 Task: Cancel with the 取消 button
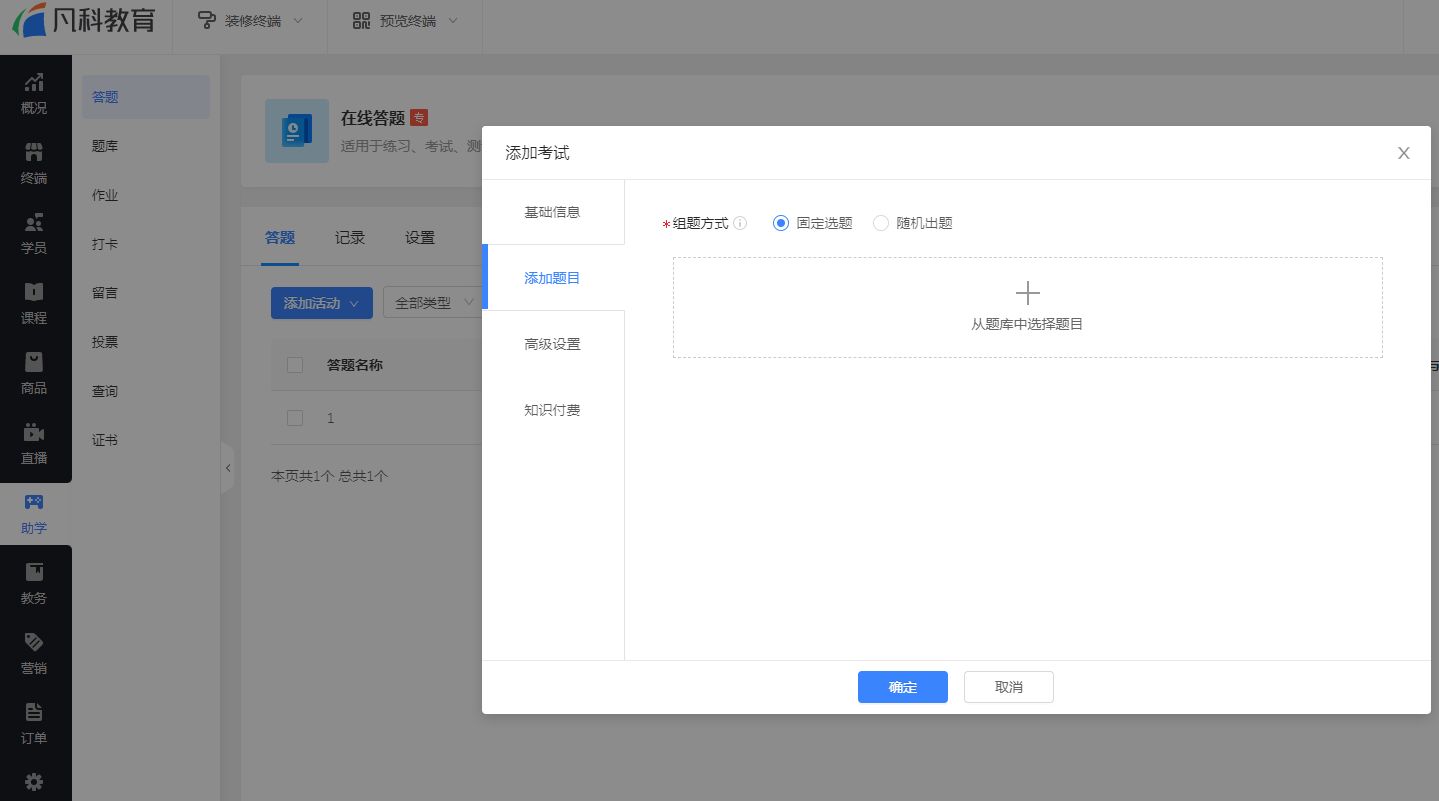[1009, 687]
